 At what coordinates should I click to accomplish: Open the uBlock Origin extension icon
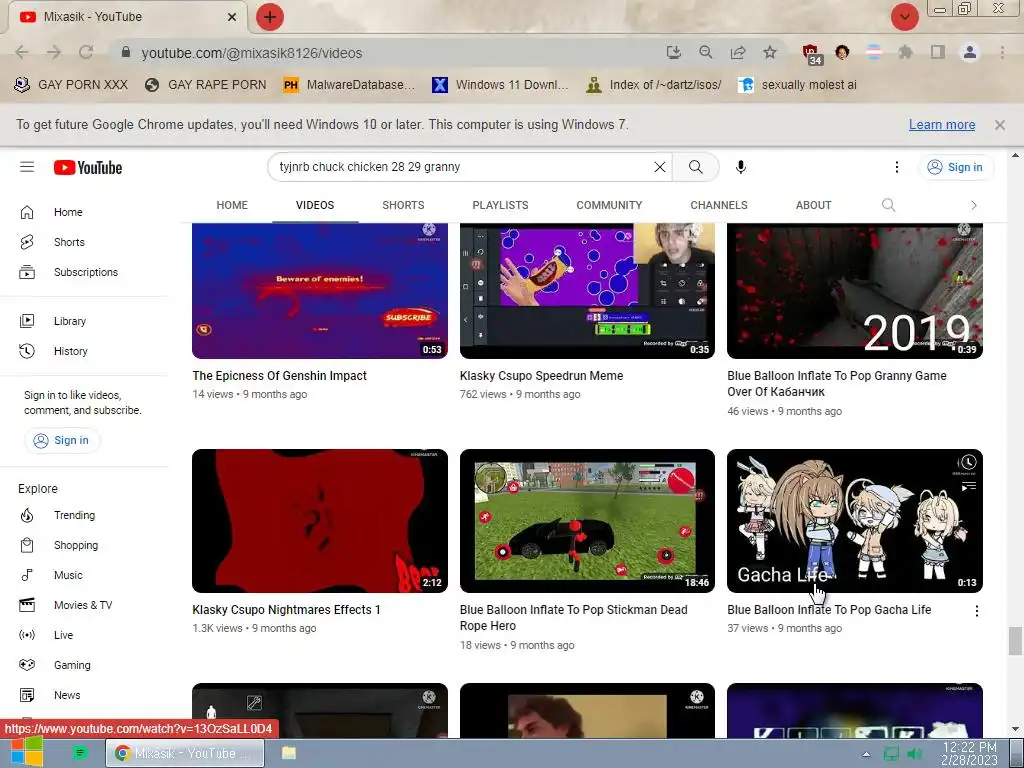click(x=811, y=54)
